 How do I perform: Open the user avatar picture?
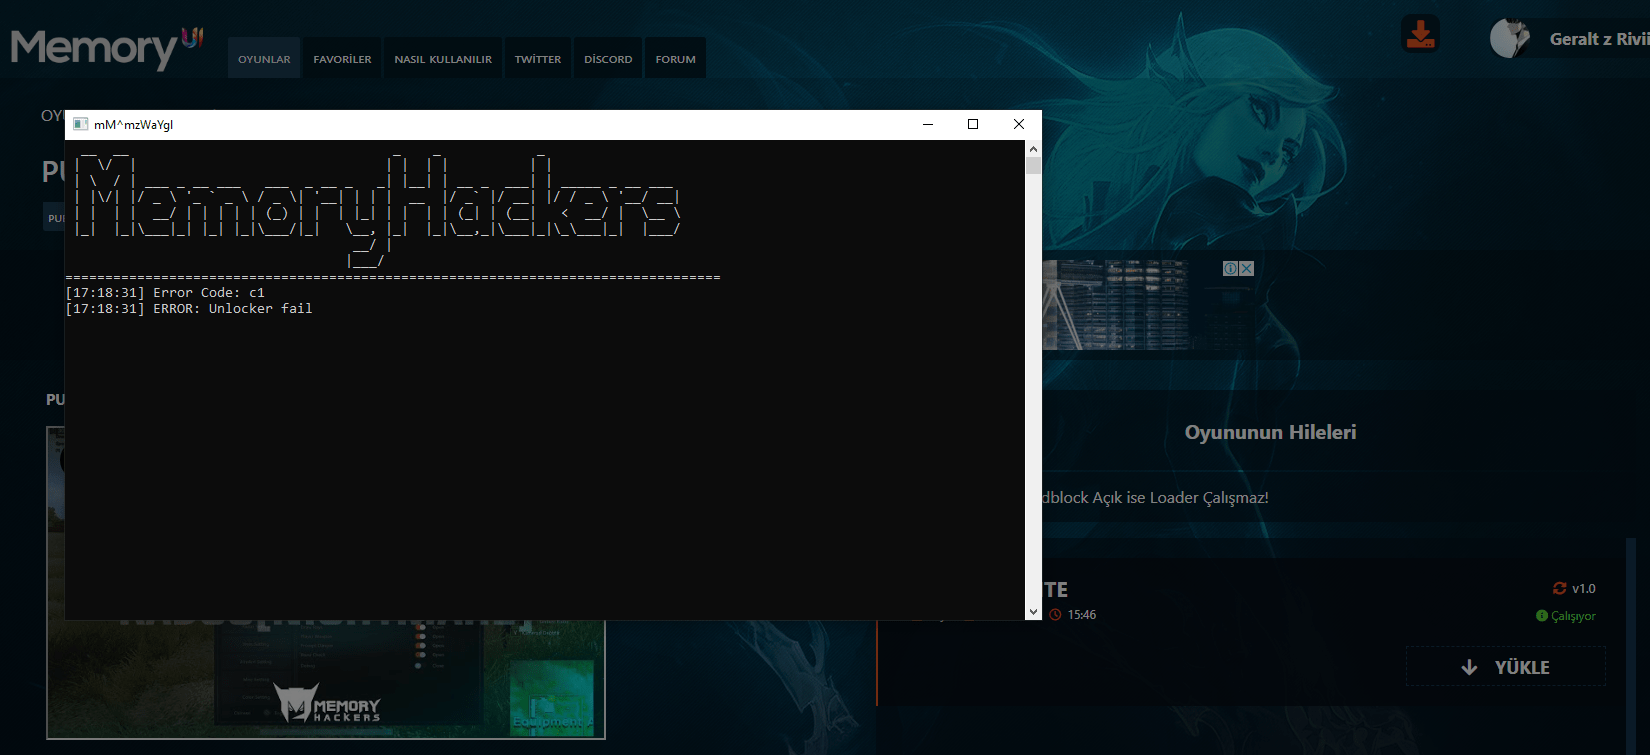(1510, 39)
